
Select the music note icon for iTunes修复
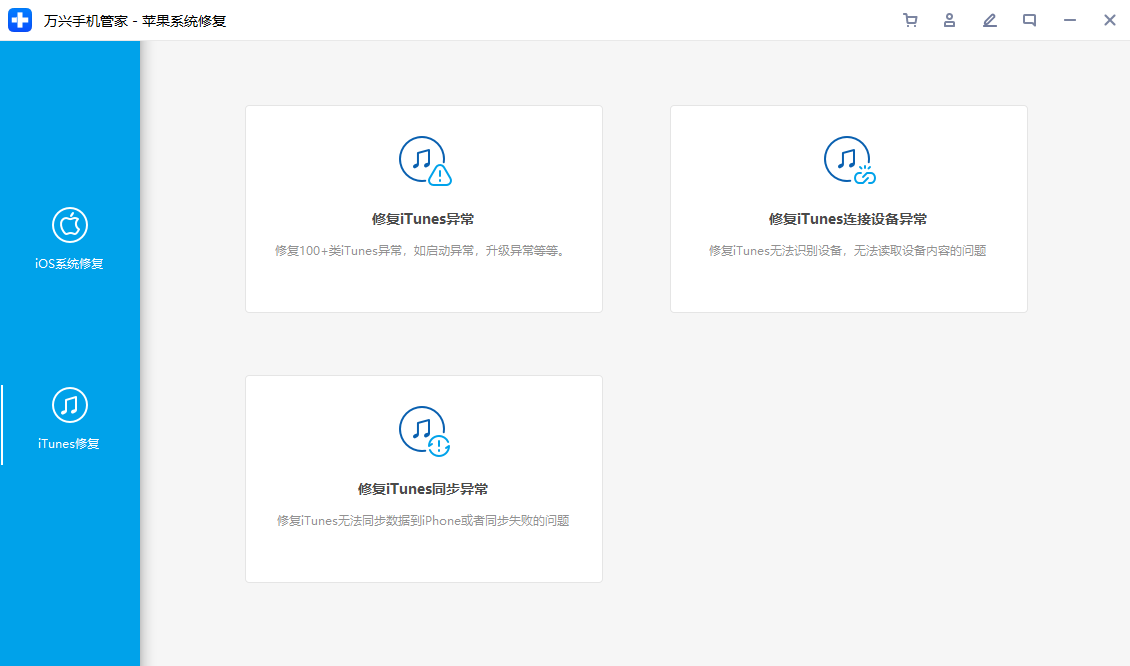70,406
